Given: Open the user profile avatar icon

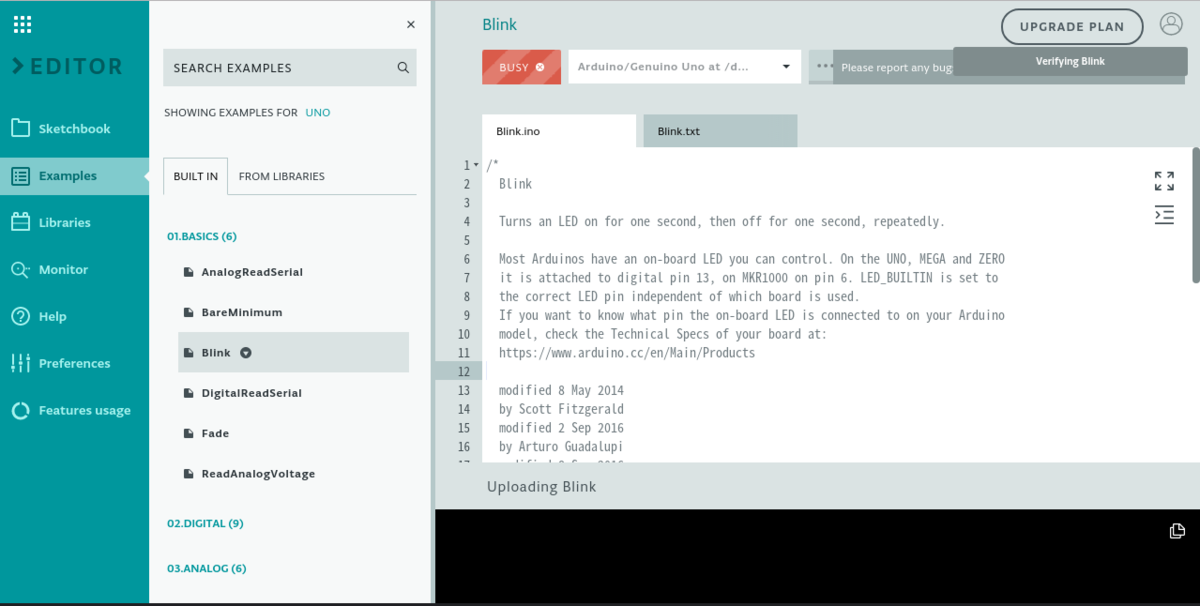Looking at the screenshot, I should coord(1170,25).
